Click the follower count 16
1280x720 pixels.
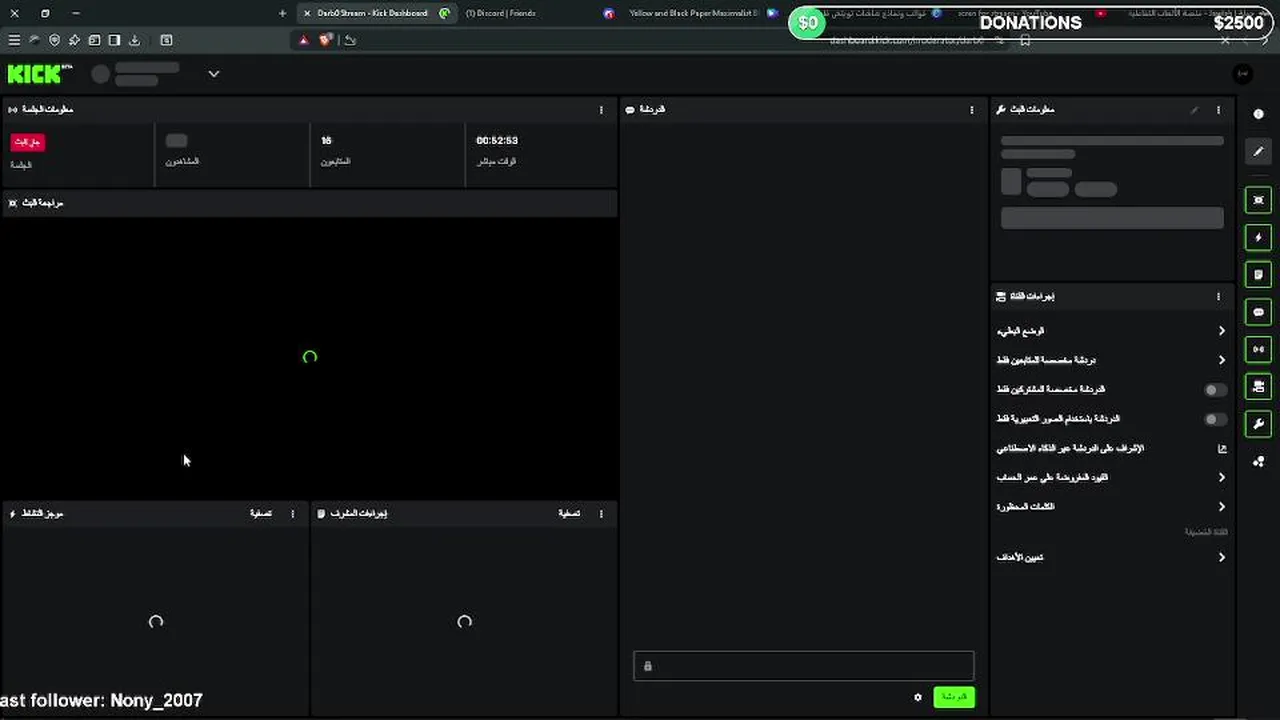point(326,141)
